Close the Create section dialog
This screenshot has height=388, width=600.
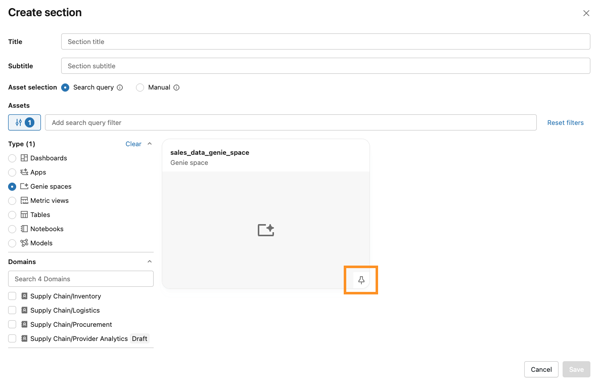point(586,13)
